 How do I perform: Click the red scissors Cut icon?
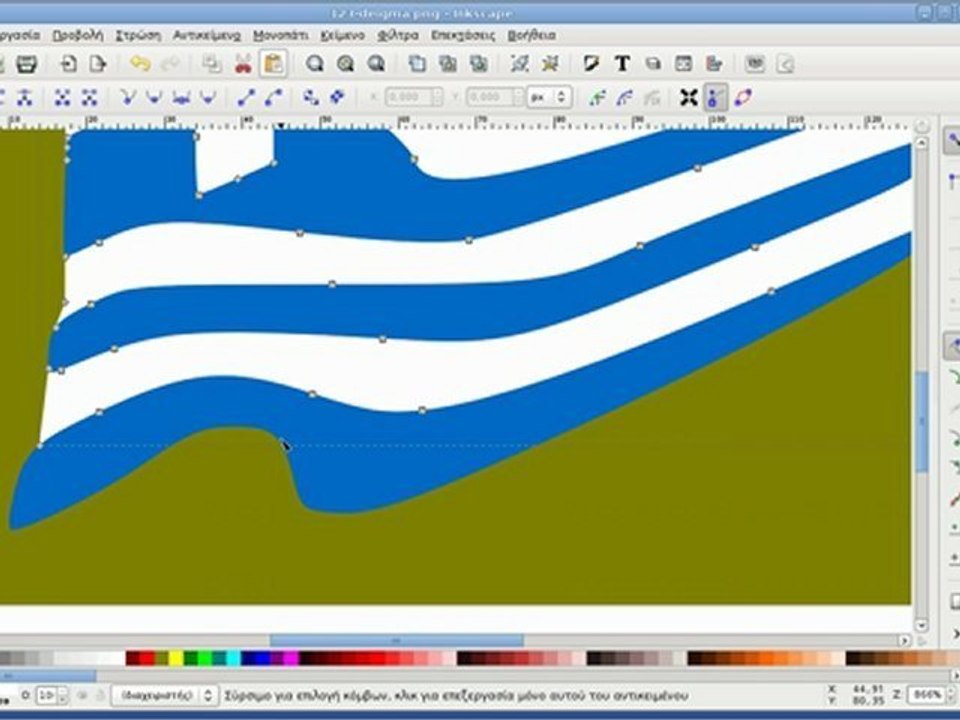pos(243,64)
